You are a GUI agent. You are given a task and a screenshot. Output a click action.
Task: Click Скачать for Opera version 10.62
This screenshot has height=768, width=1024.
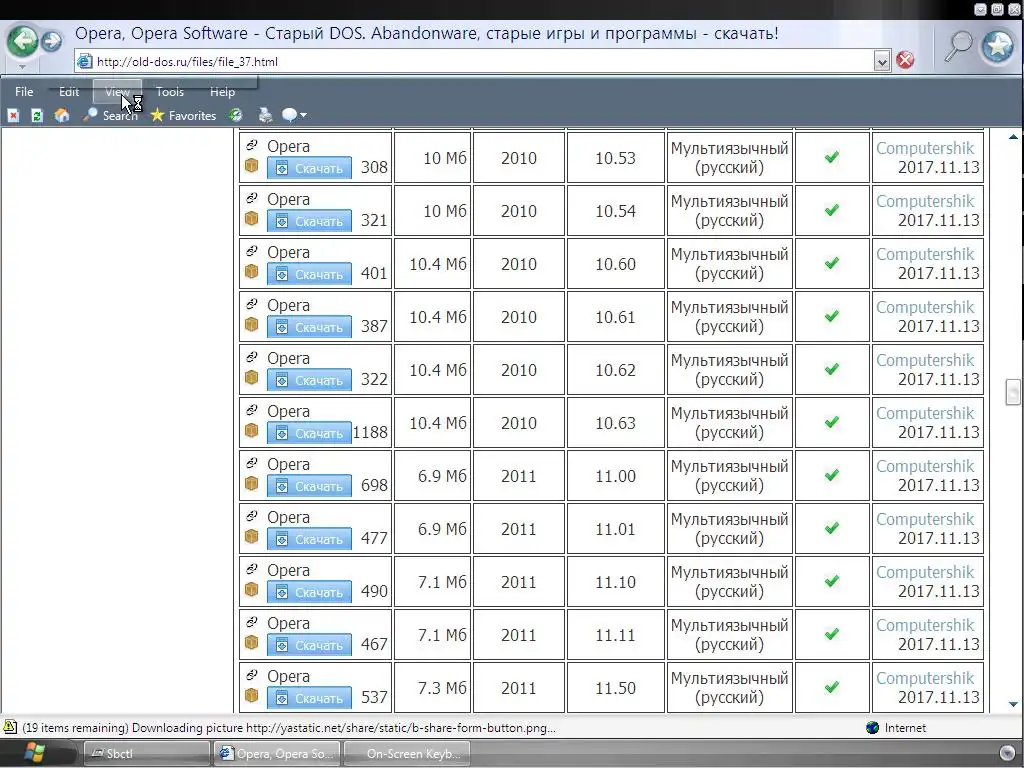point(309,380)
